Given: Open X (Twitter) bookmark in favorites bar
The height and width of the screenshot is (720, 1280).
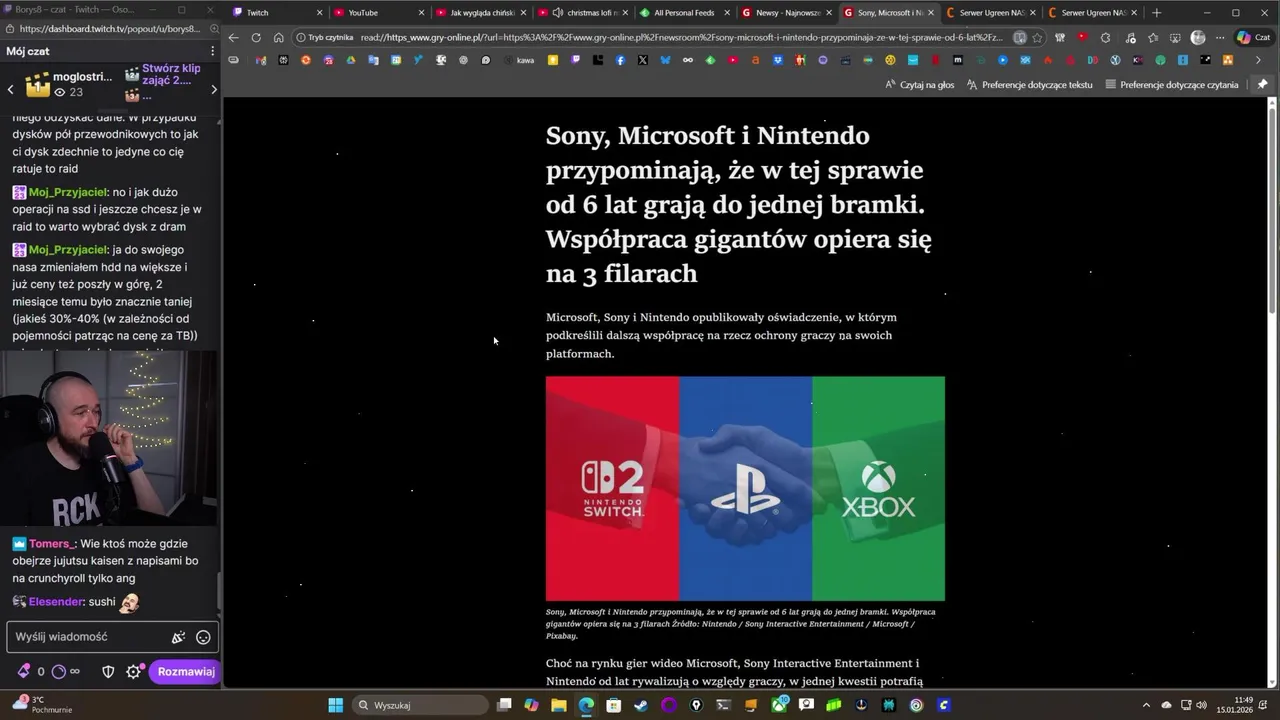Looking at the screenshot, I should [643, 60].
